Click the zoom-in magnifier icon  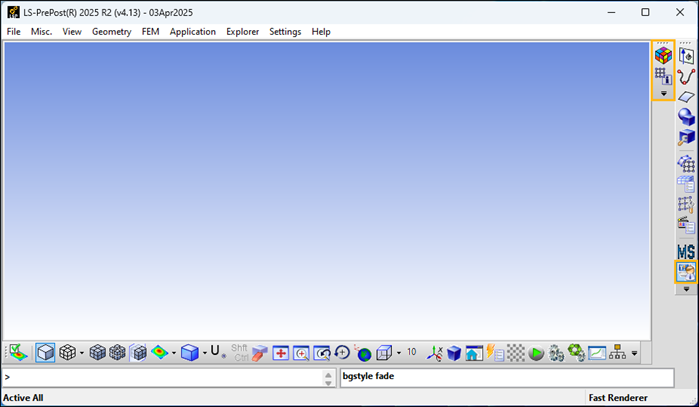(x=301, y=353)
